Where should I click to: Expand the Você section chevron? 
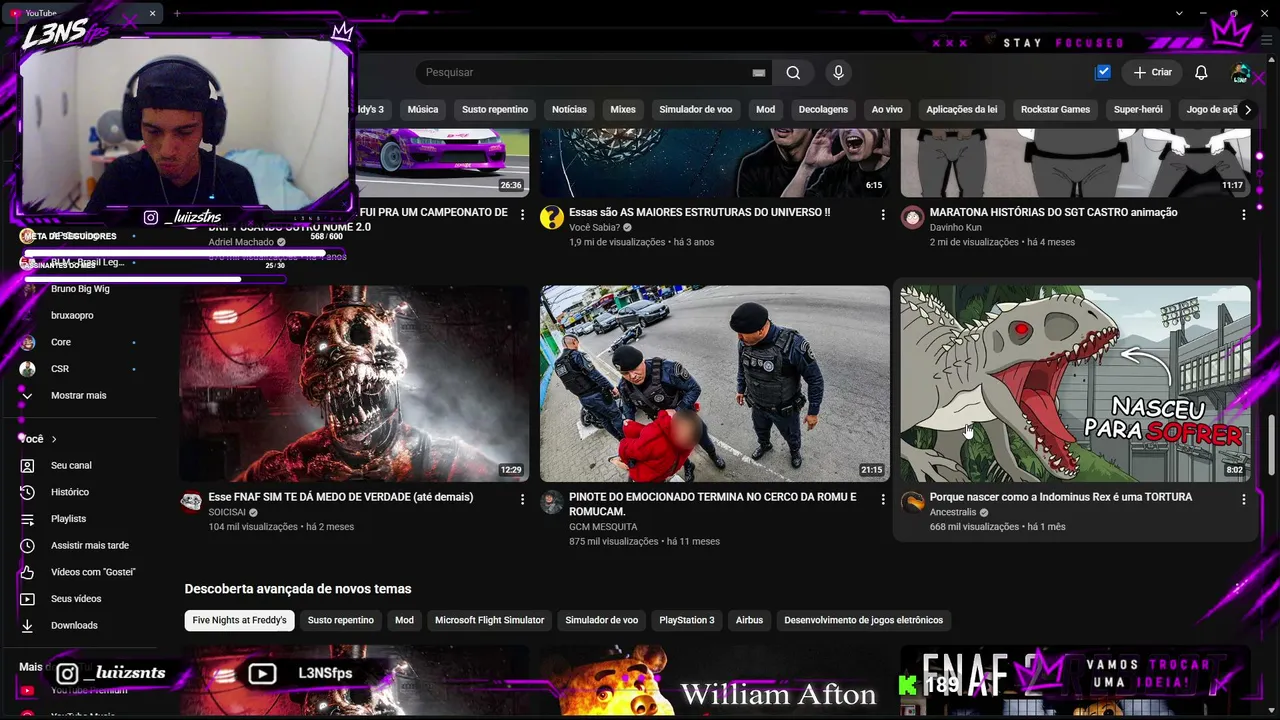click(54, 439)
